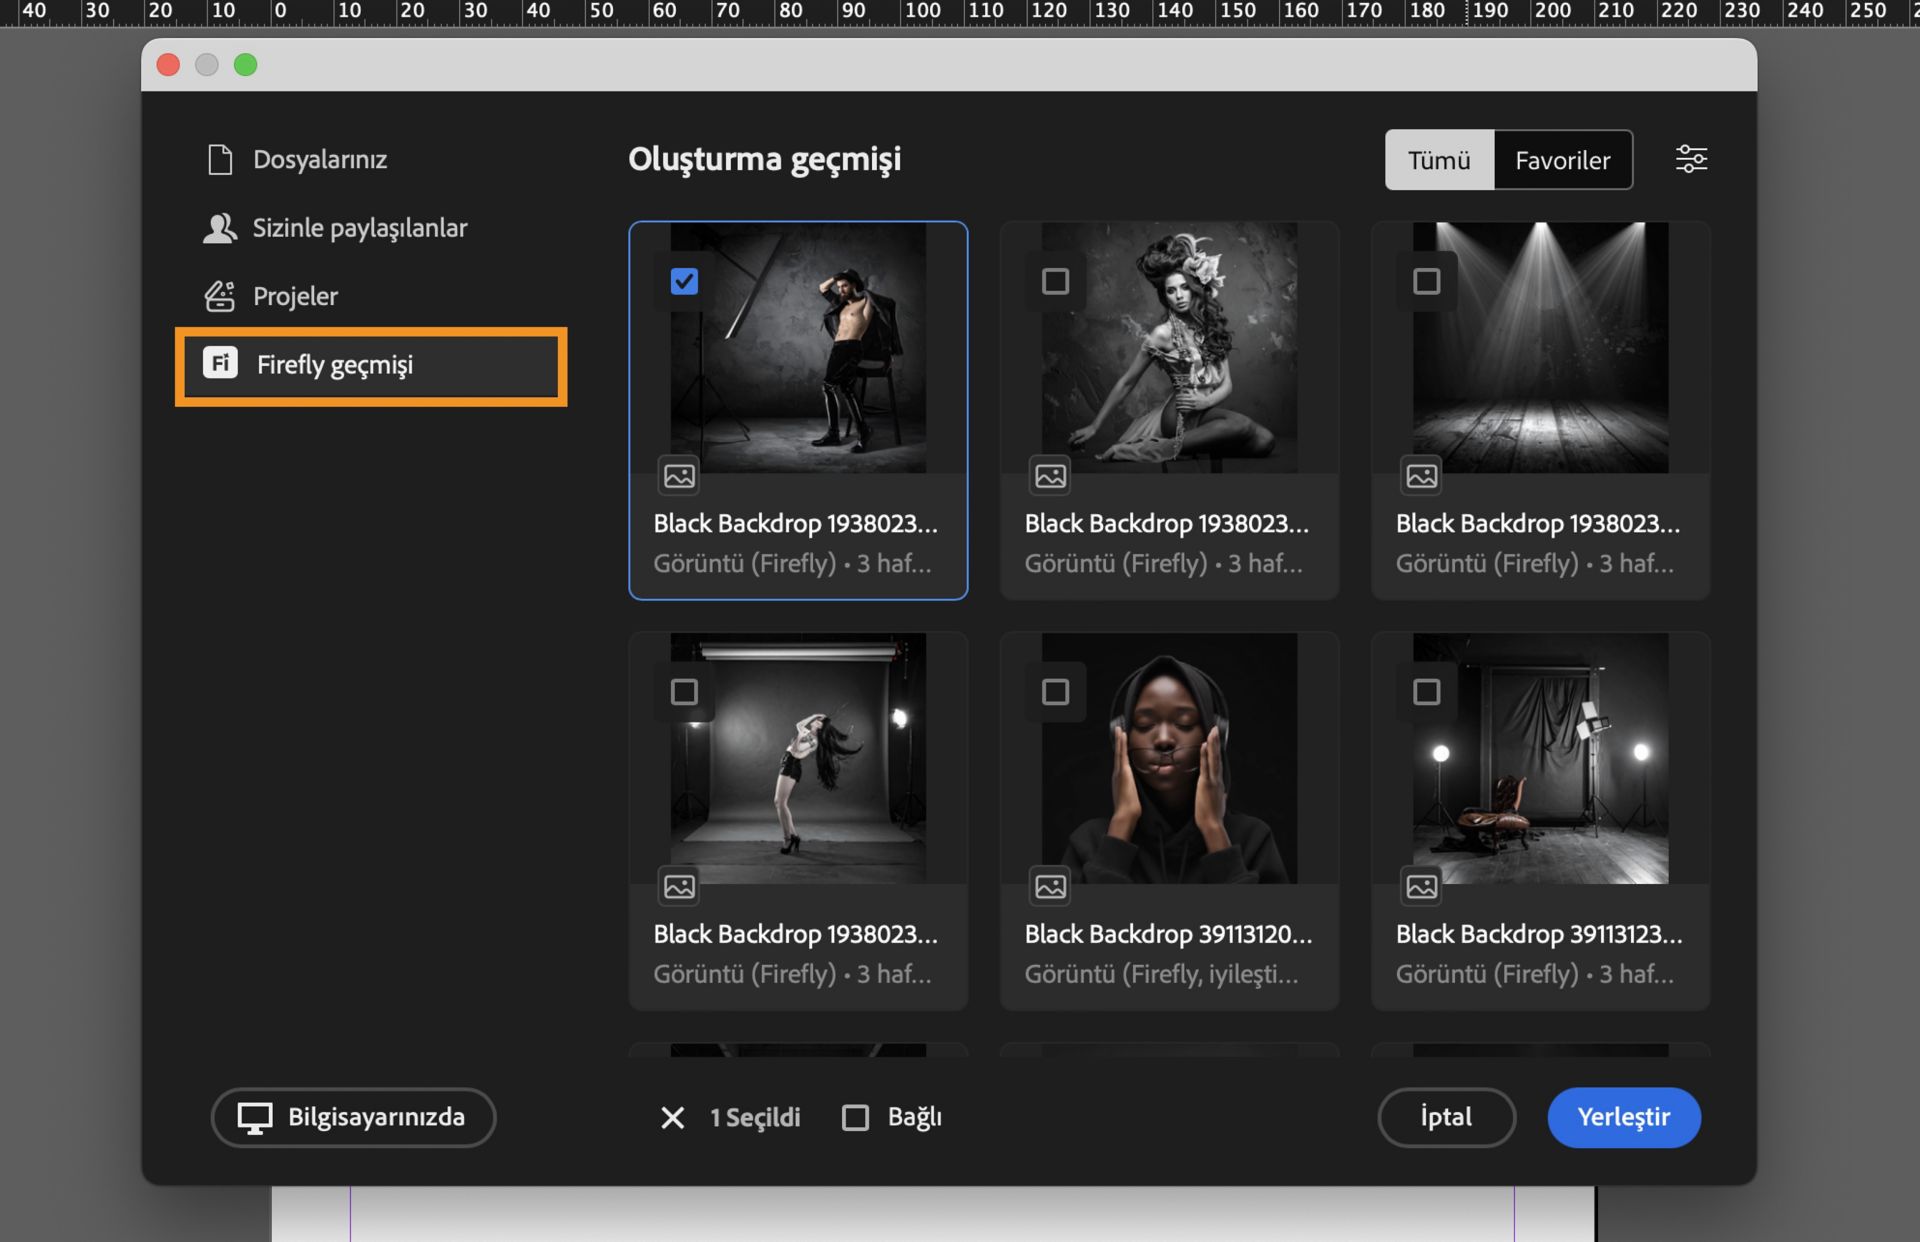1920x1242 pixels.
Task: Clear selection using the X icon
Action: [673, 1117]
